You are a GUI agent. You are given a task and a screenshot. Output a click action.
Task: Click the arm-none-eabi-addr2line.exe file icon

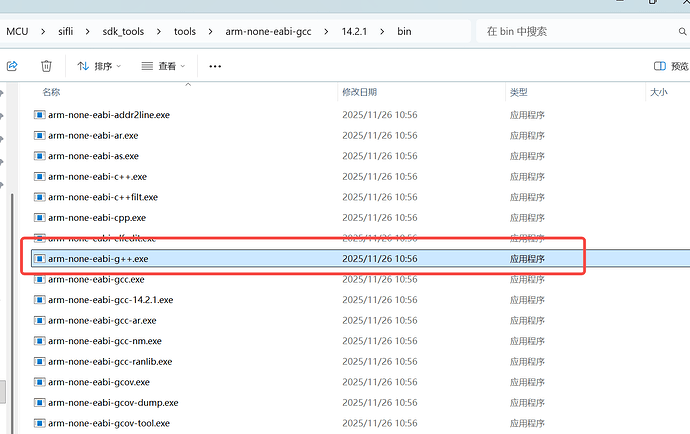tap(40, 115)
